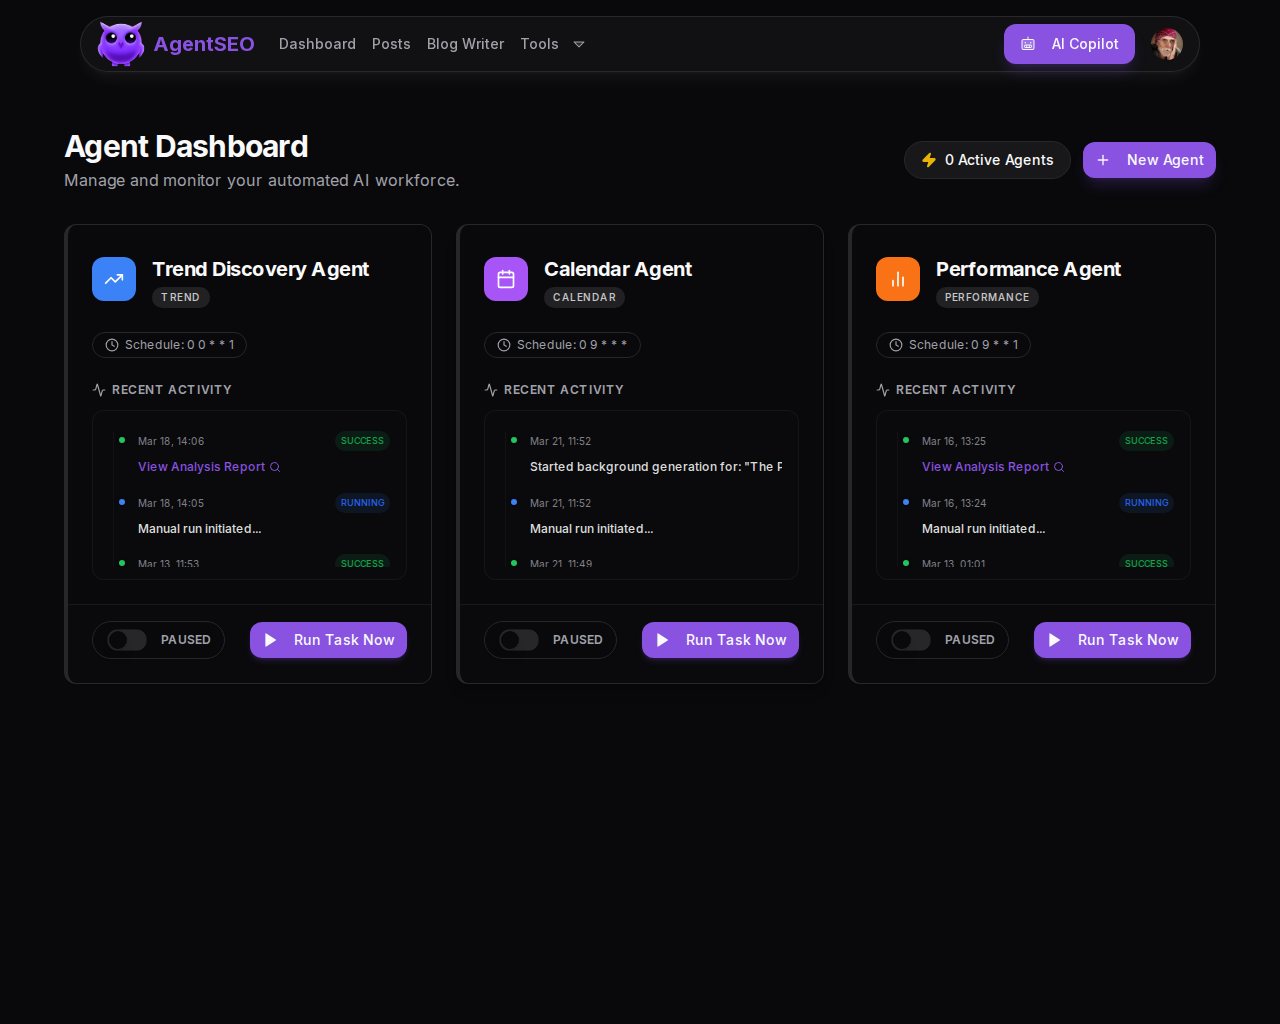This screenshot has height=1024, width=1280.
Task: Click the play icon on Calendar Agent's Run Task Now
Action: tap(662, 640)
